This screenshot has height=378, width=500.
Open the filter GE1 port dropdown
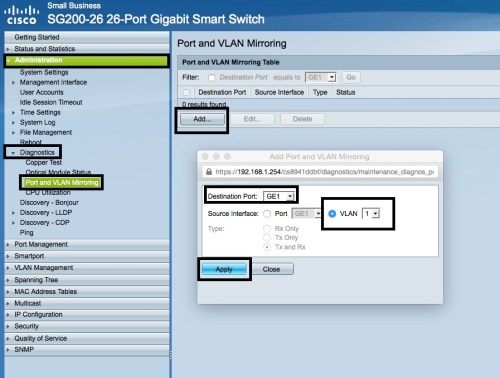321,77
